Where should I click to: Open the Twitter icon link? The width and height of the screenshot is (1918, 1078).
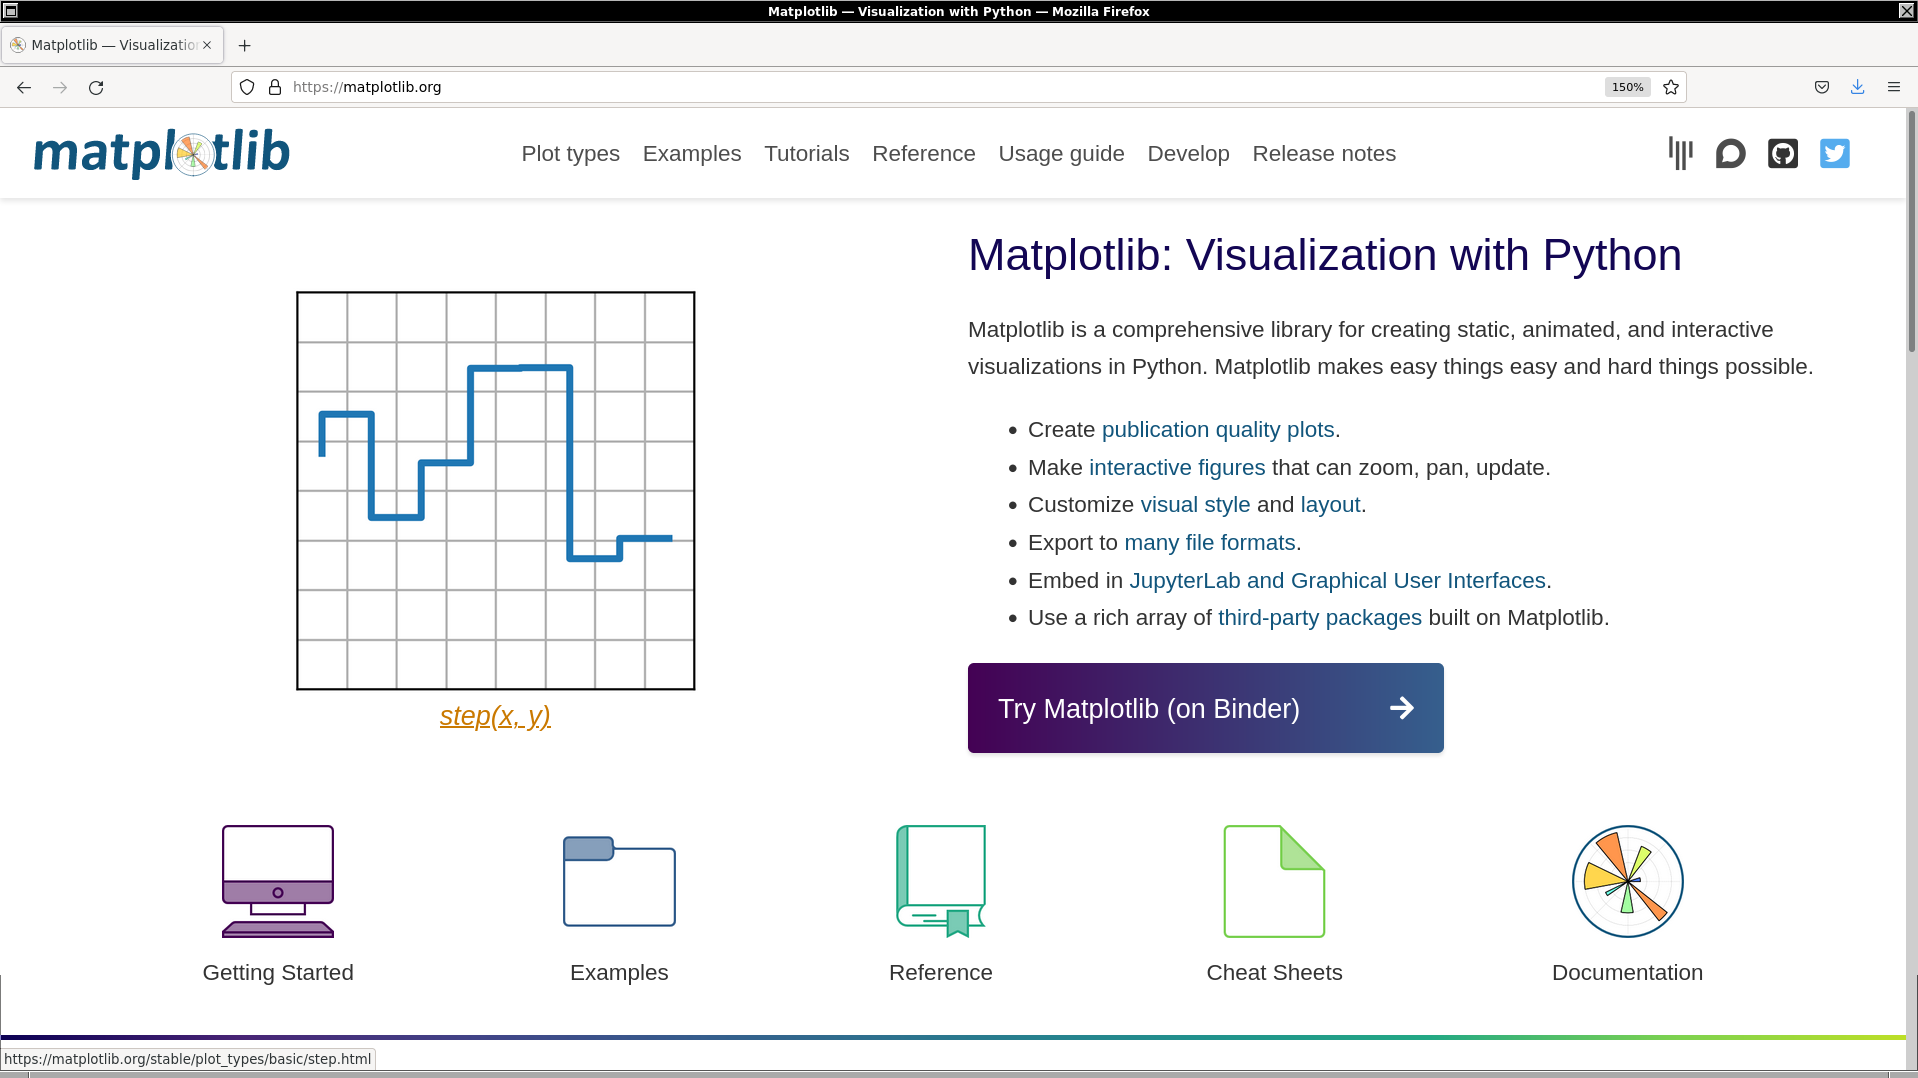tap(1834, 153)
